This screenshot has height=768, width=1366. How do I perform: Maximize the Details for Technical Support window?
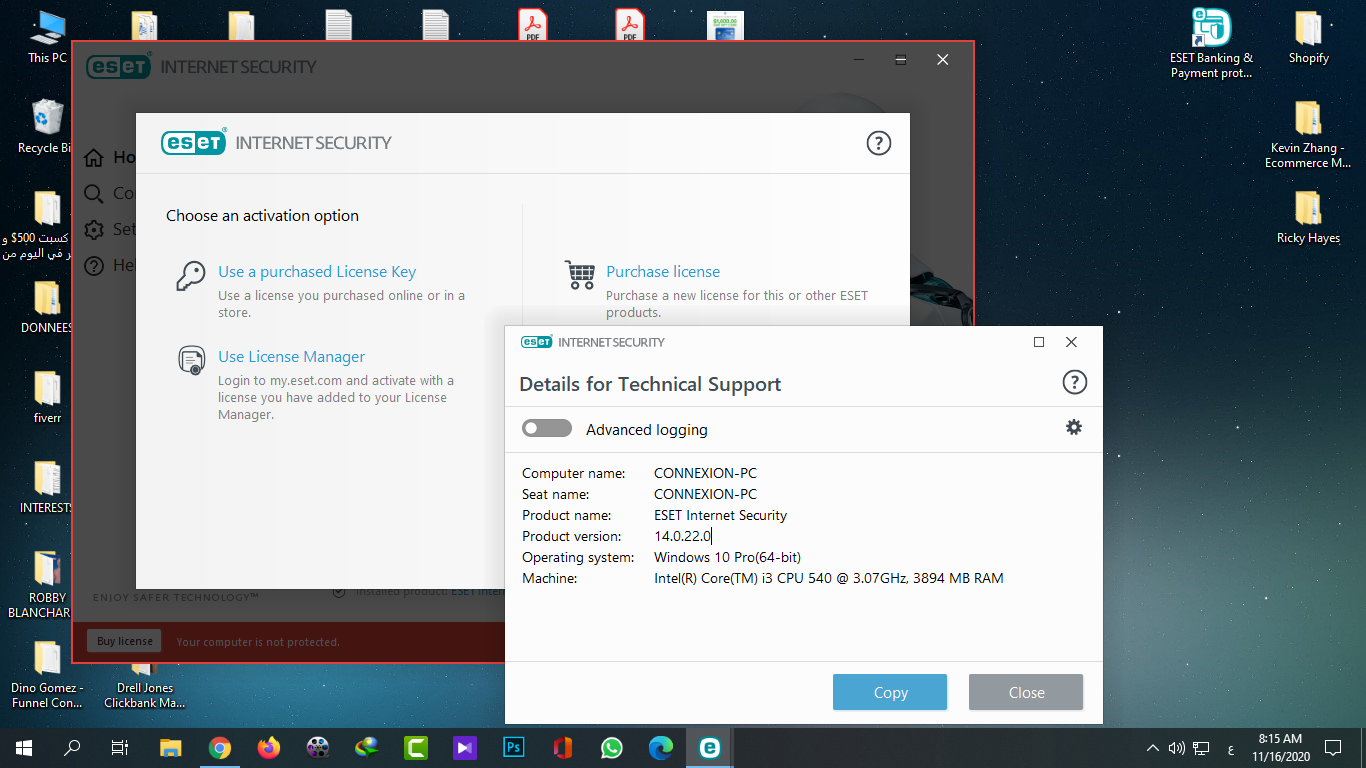(x=1039, y=342)
